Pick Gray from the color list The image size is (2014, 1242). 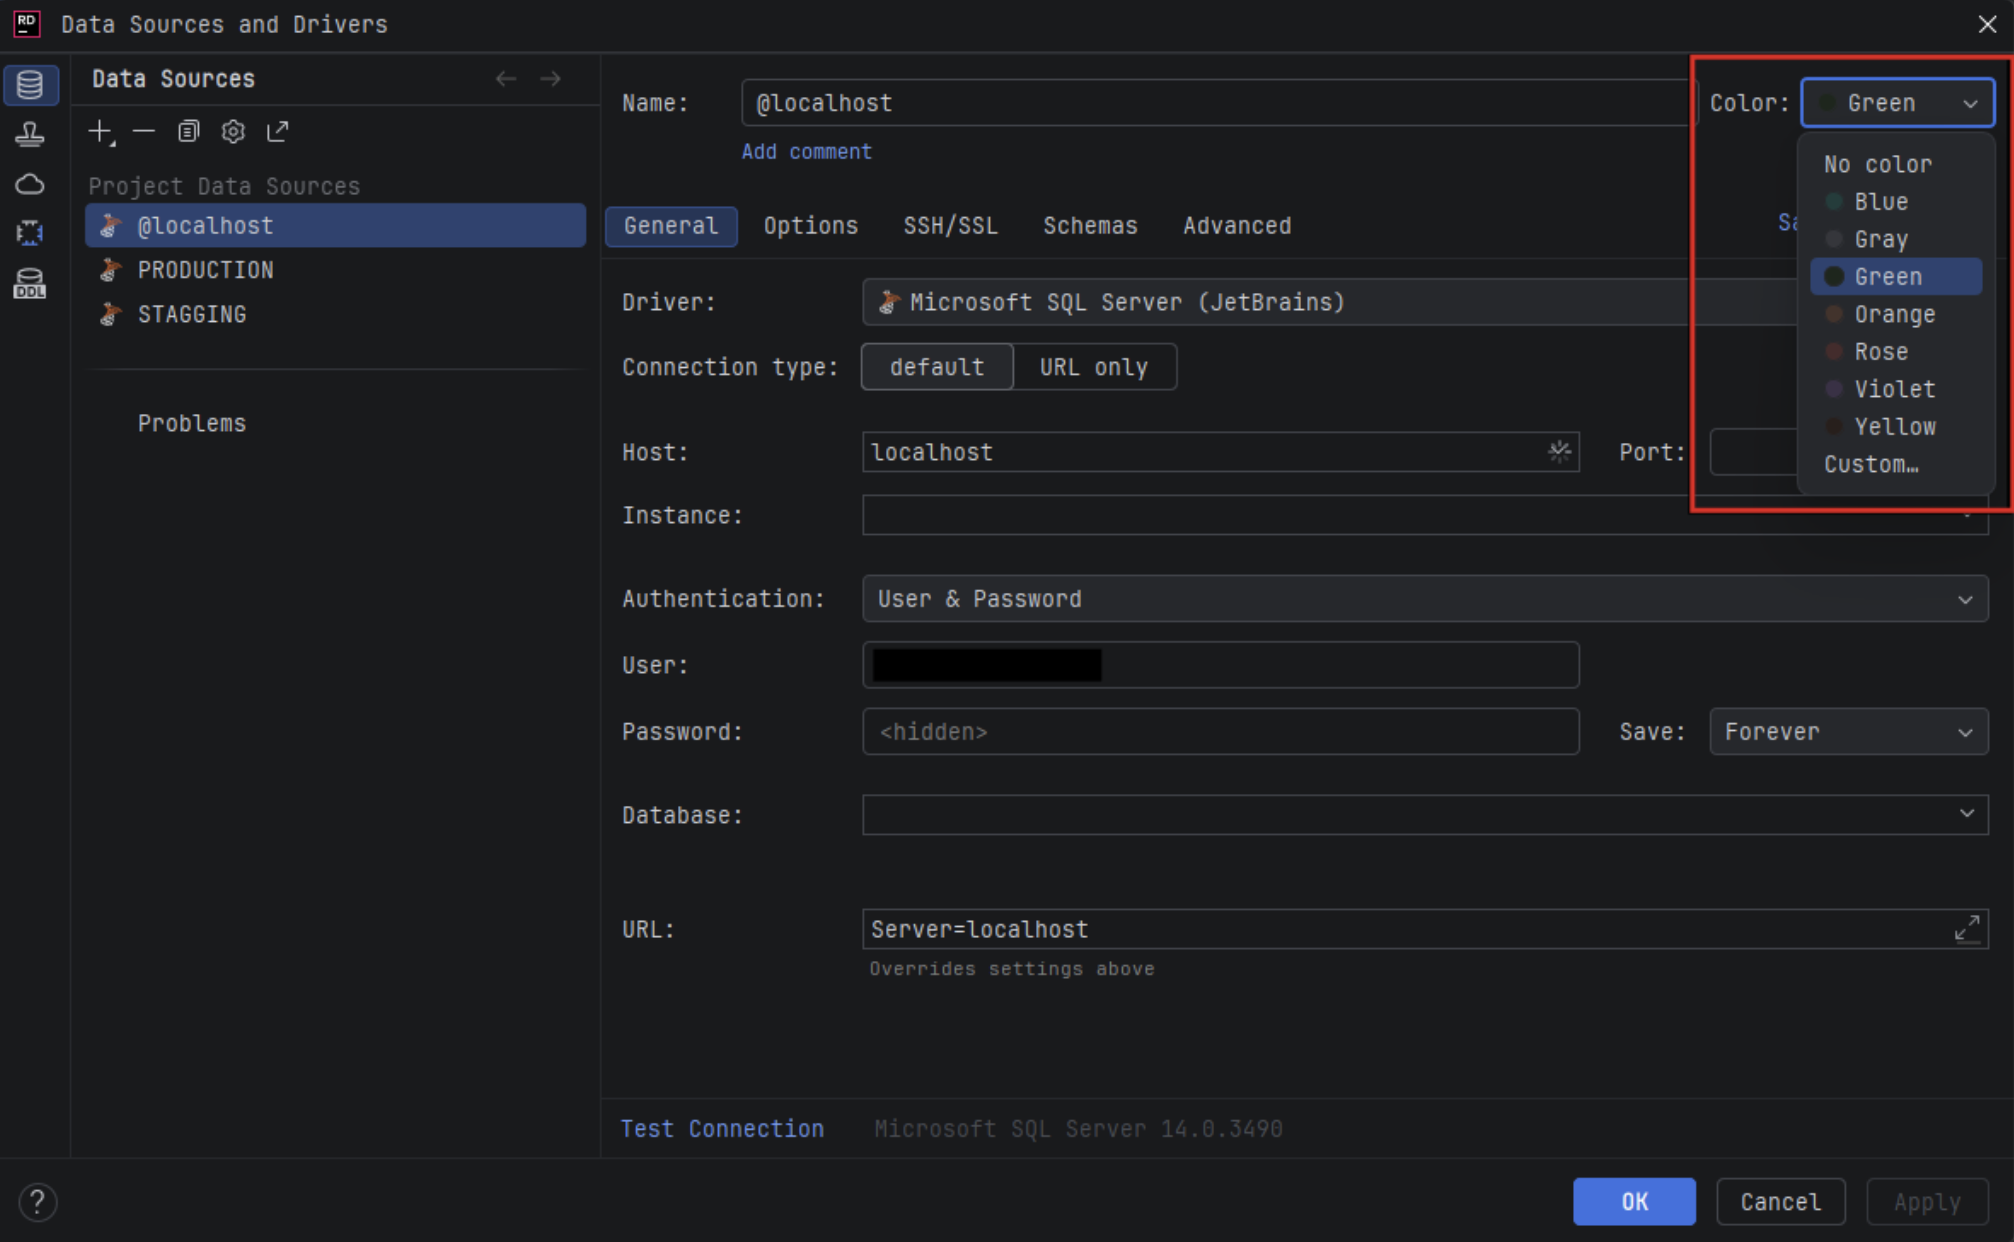[1896, 239]
